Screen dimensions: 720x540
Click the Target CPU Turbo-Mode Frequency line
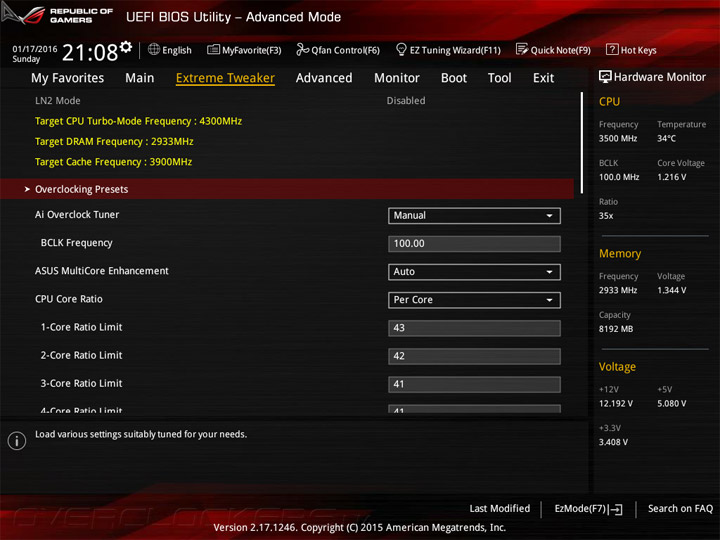click(x=138, y=121)
